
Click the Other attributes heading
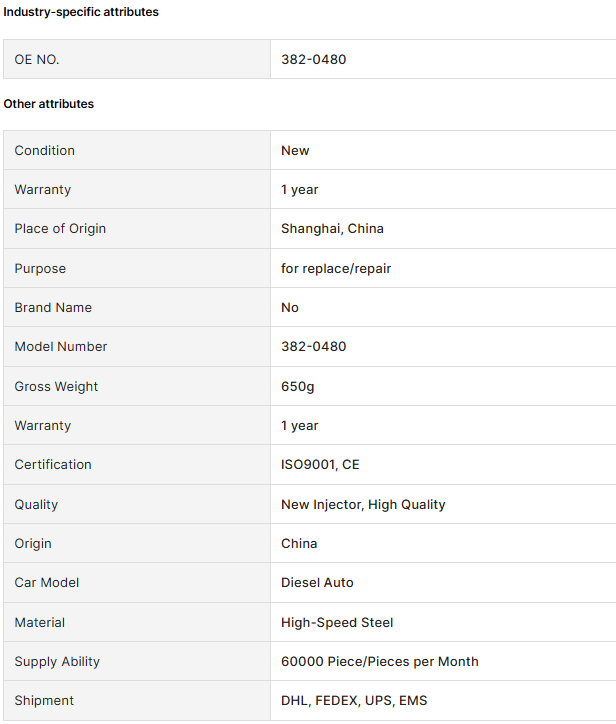(48, 104)
